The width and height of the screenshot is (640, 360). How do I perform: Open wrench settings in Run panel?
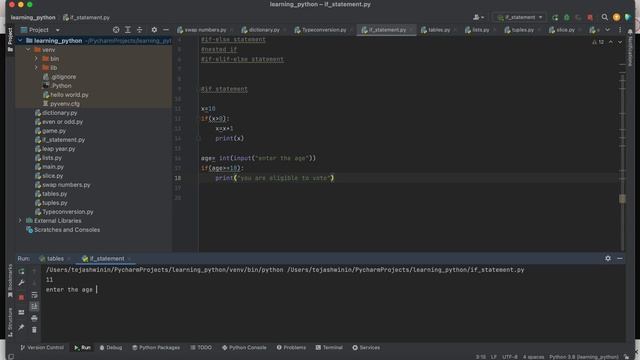21,282
